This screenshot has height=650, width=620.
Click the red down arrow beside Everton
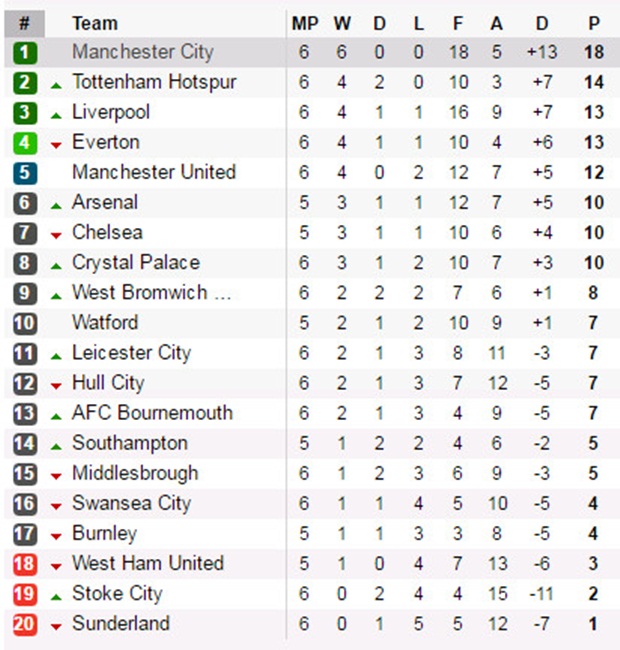56,144
